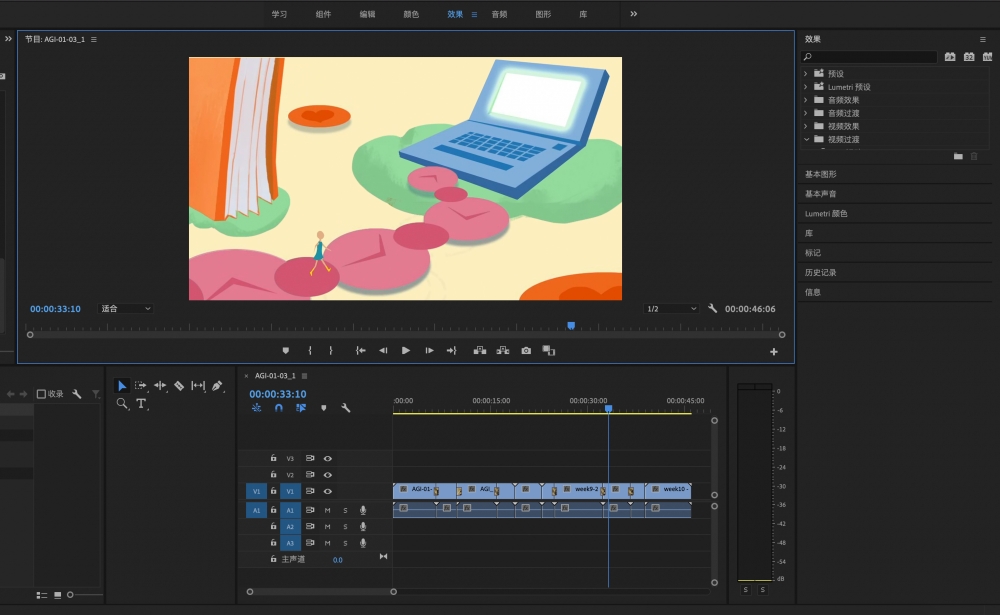
Task: Open the 1/2 playback resolution dropdown
Action: coord(671,309)
